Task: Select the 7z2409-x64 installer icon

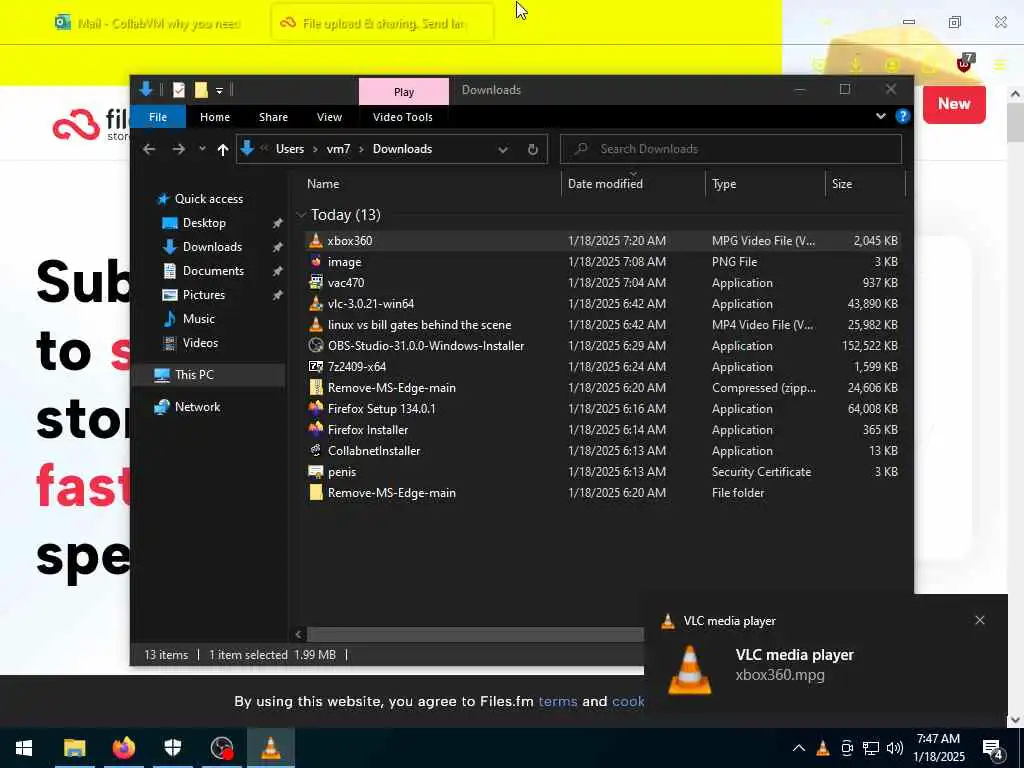Action: (316, 366)
